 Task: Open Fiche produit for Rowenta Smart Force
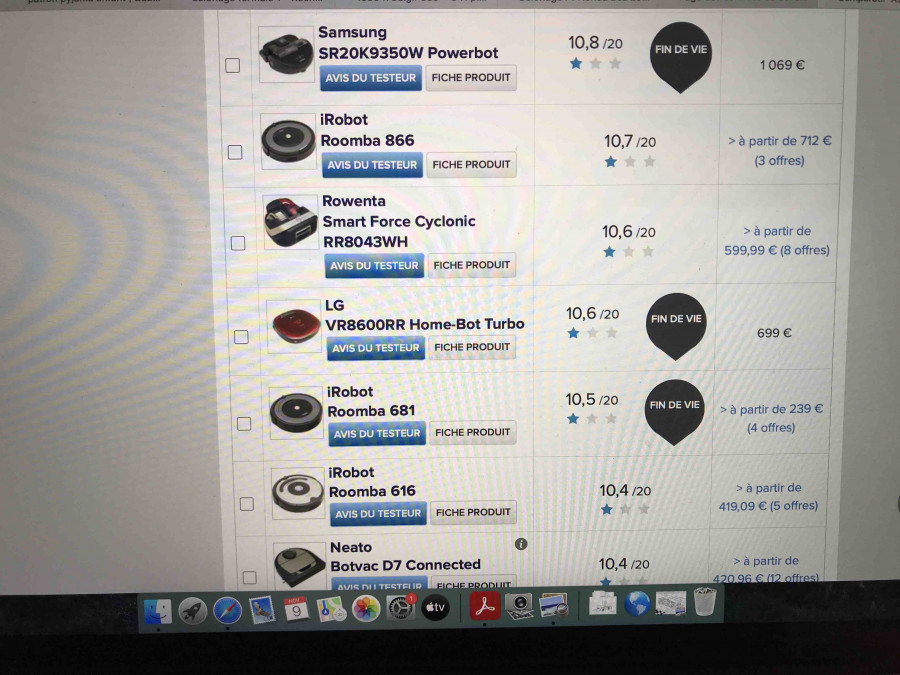coord(472,265)
